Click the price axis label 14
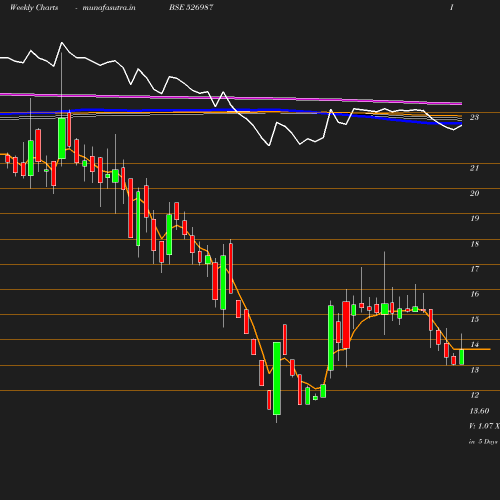500x500 pixels. tap(474, 345)
